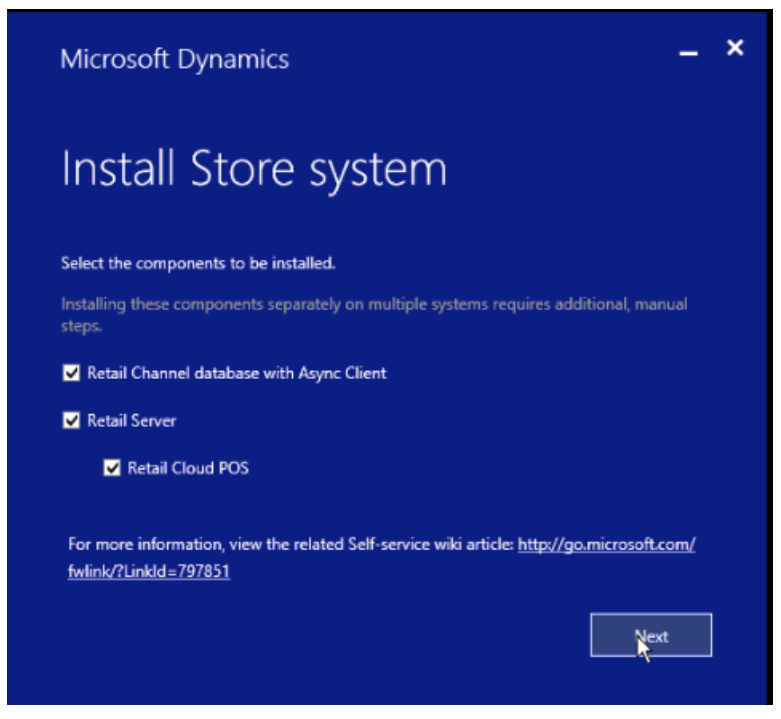Viewport: 781px width, 719px height.
Task: Click the 'Microsoft Dynamics' title text
Action: 174,60
